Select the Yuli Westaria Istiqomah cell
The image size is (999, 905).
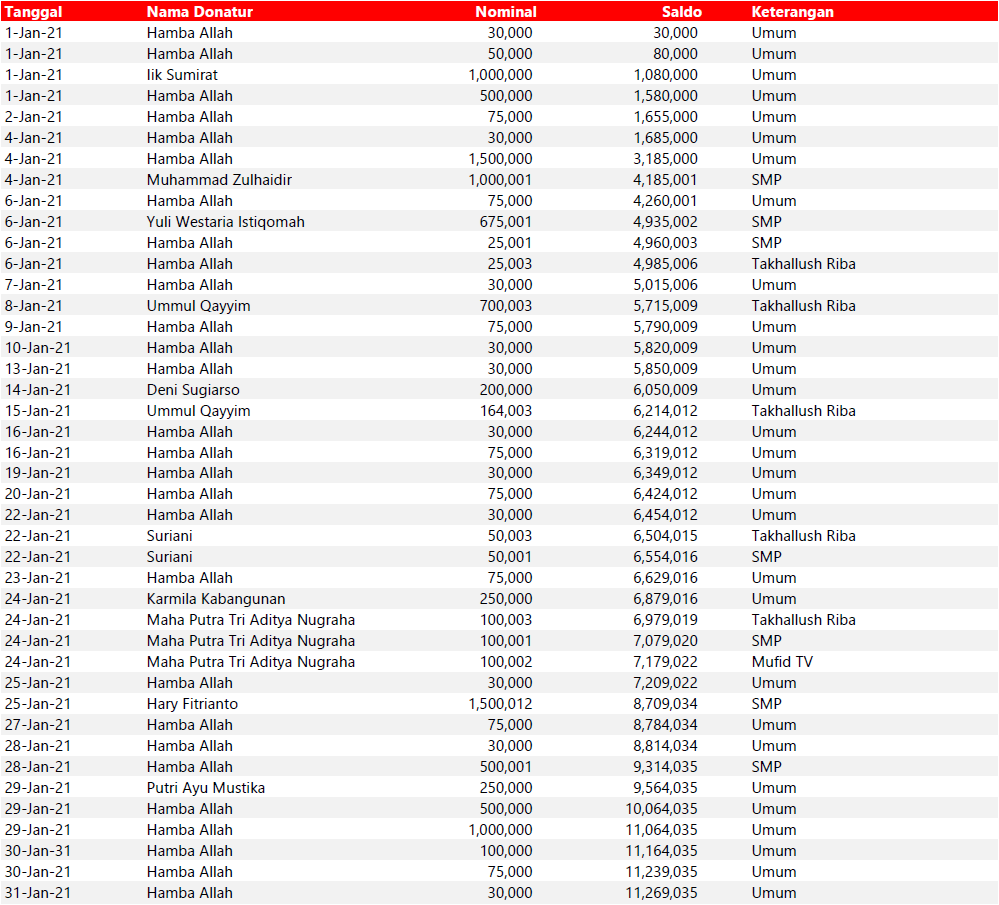coord(225,222)
